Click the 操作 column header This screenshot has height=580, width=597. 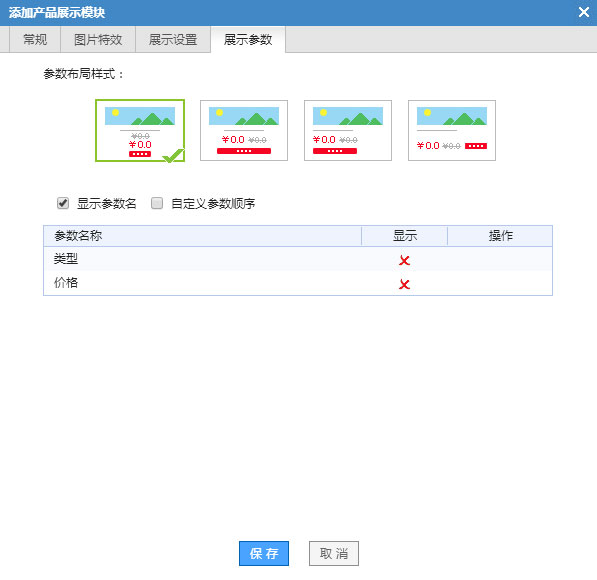500,236
